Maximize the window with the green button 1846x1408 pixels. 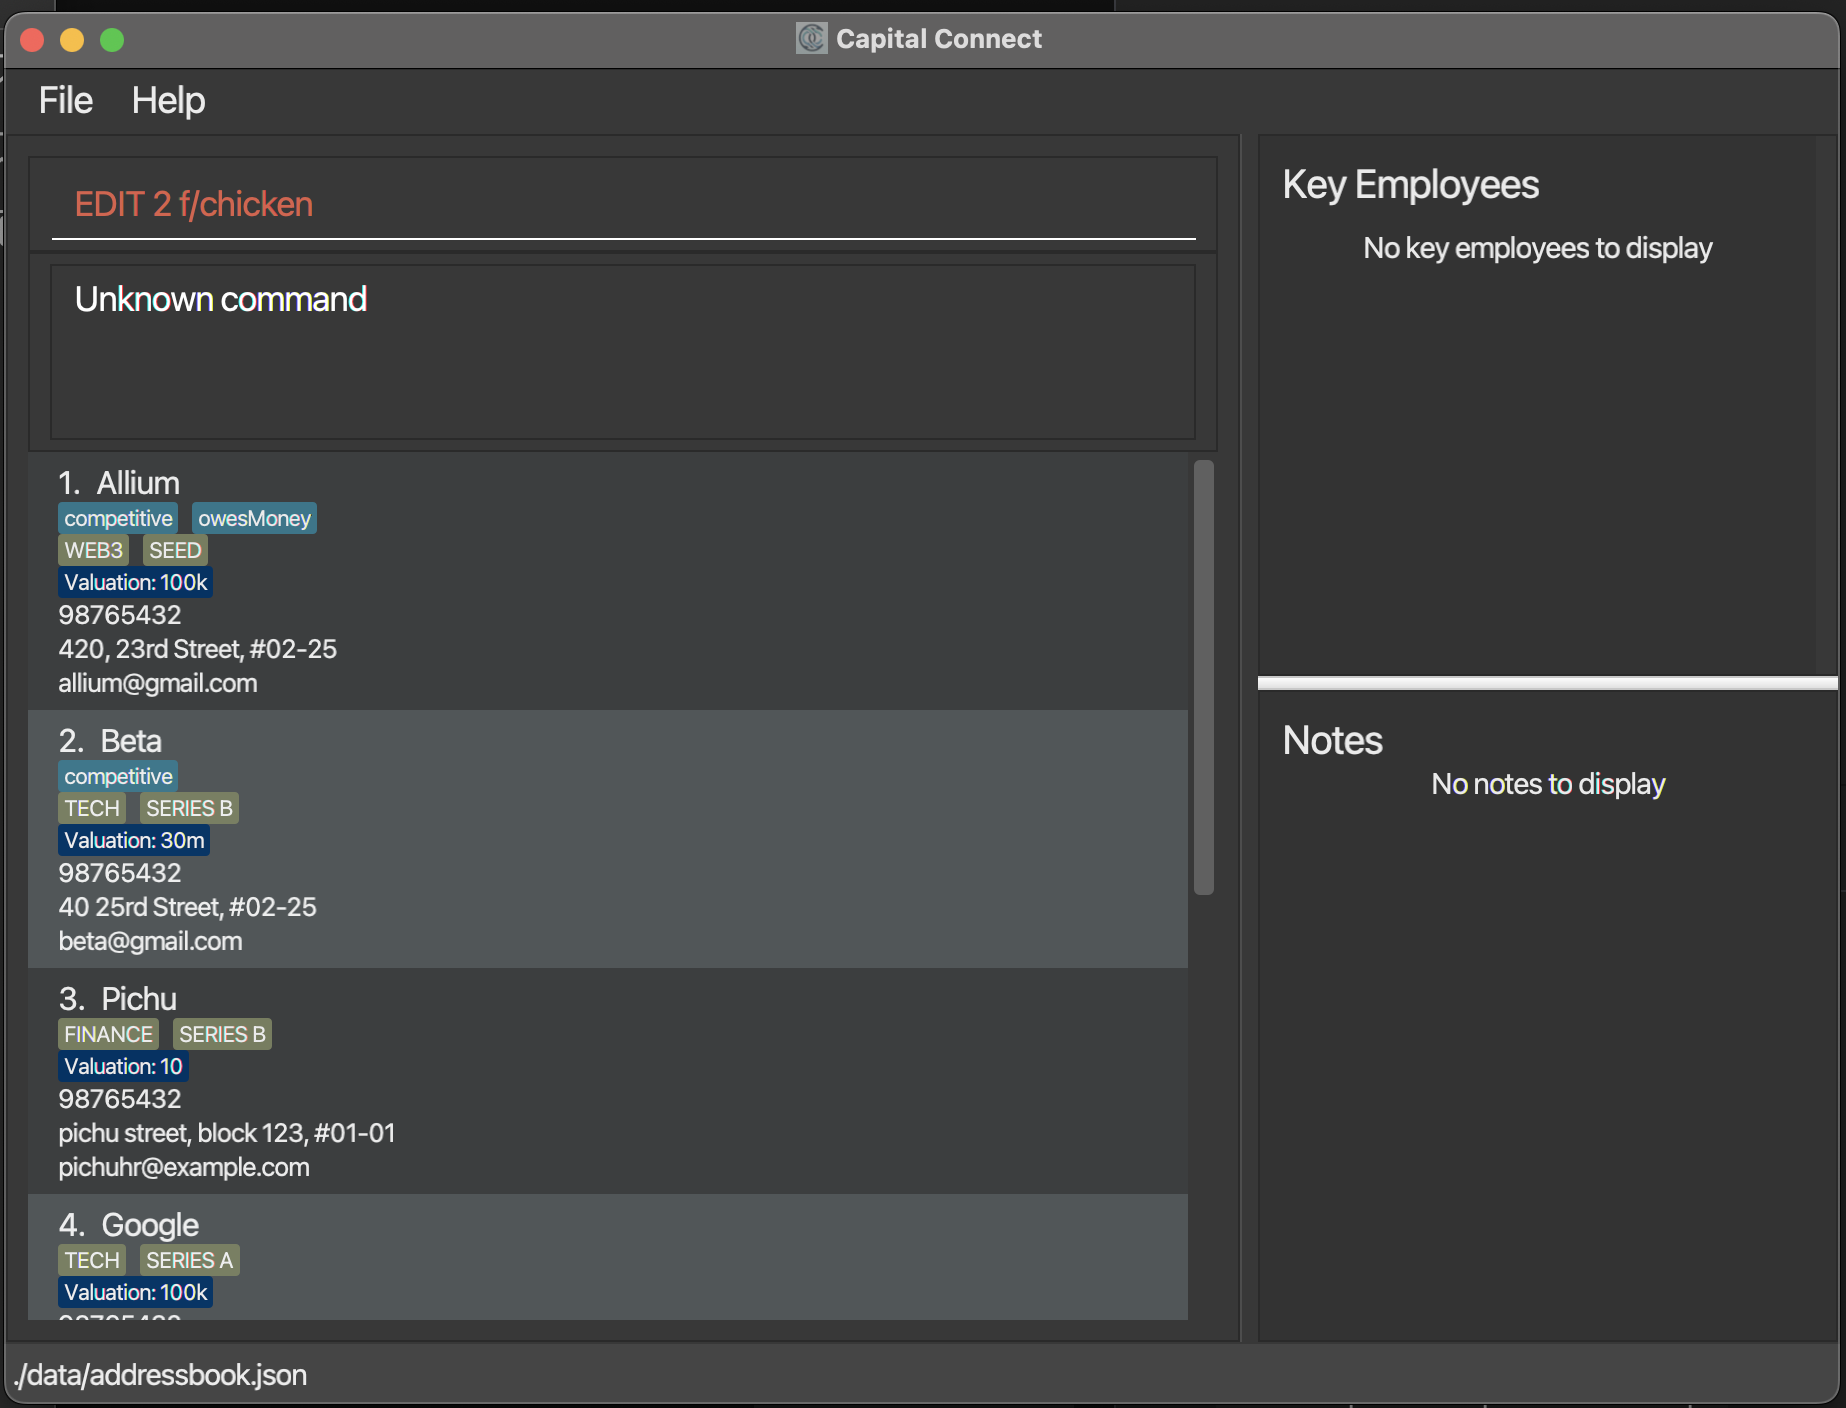tap(112, 40)
